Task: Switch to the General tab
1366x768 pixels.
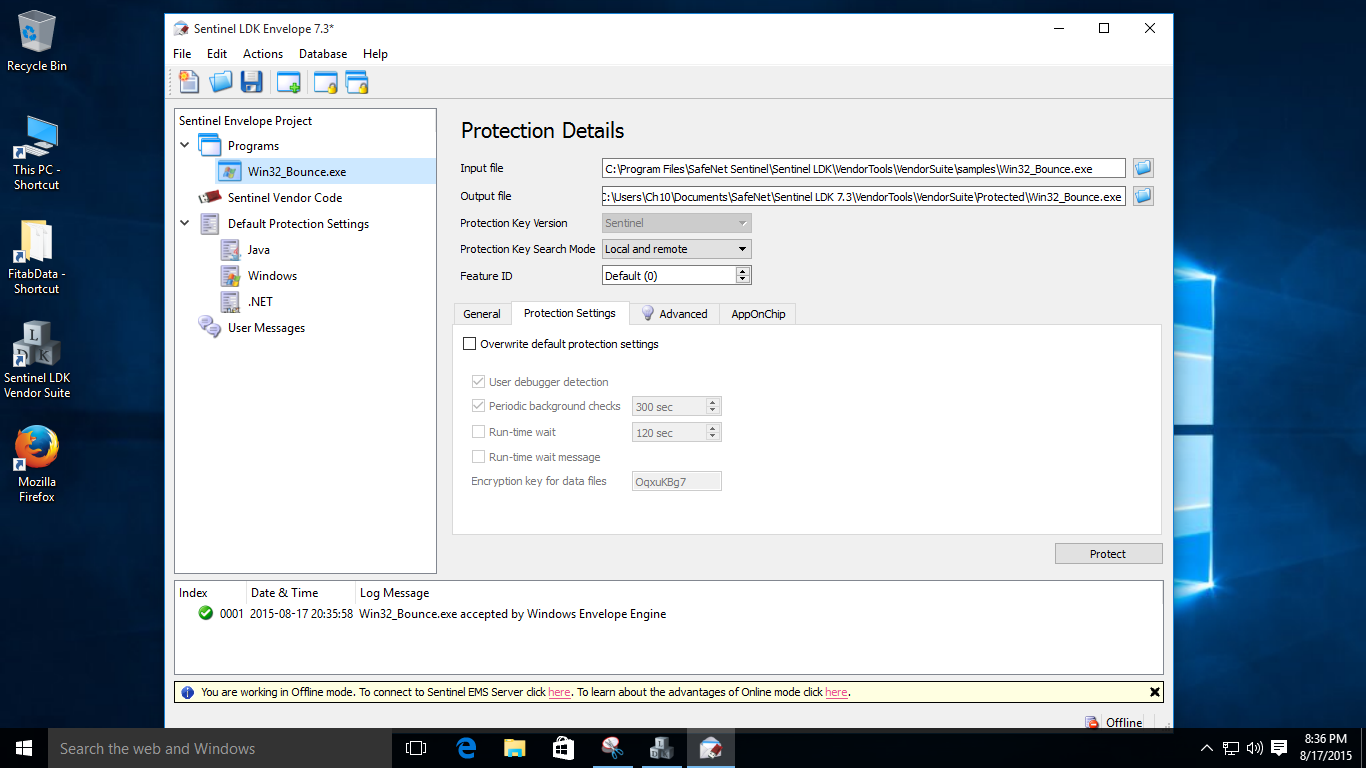Action: (x=482, y=314)
